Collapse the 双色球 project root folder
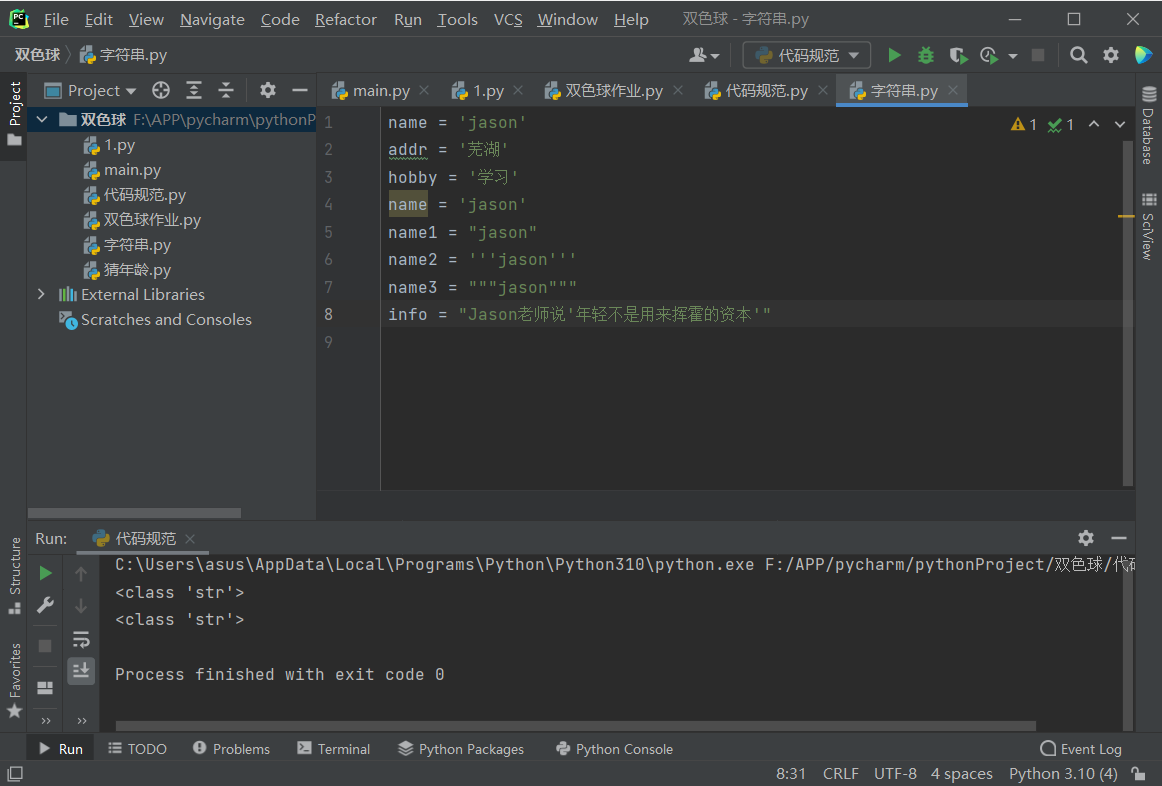Screen dimensions: 1162x786 (41, 120)
